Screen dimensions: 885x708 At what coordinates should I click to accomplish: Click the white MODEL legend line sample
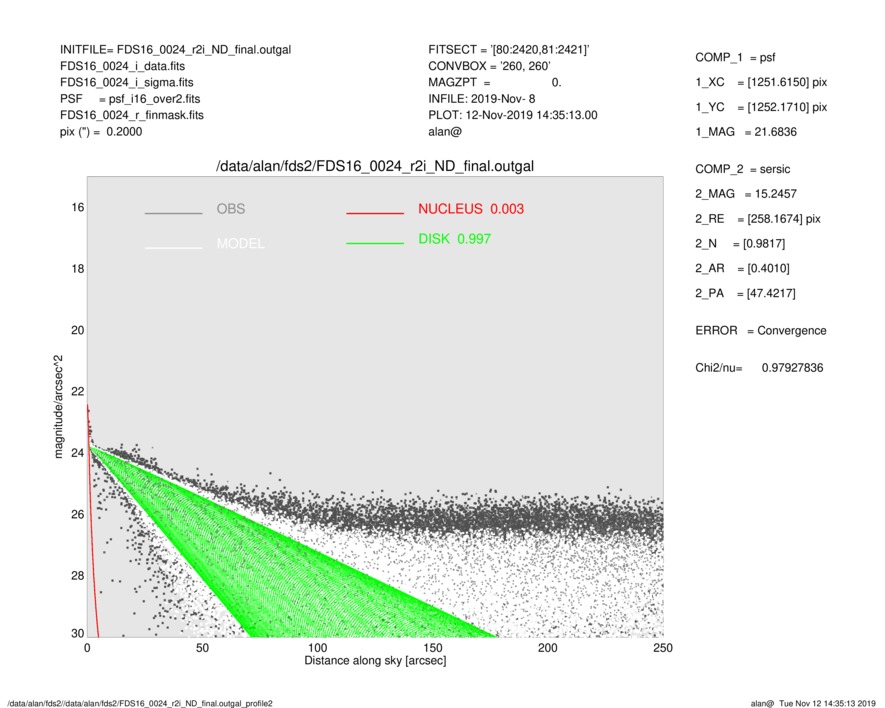pyautogui.click(x=173, y=247)
